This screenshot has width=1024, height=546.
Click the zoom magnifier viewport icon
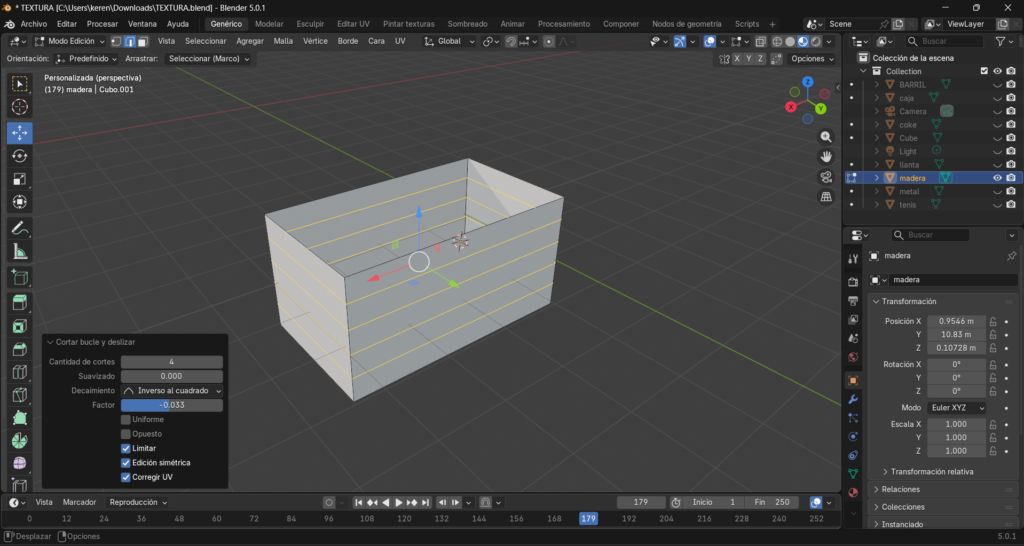826,136
